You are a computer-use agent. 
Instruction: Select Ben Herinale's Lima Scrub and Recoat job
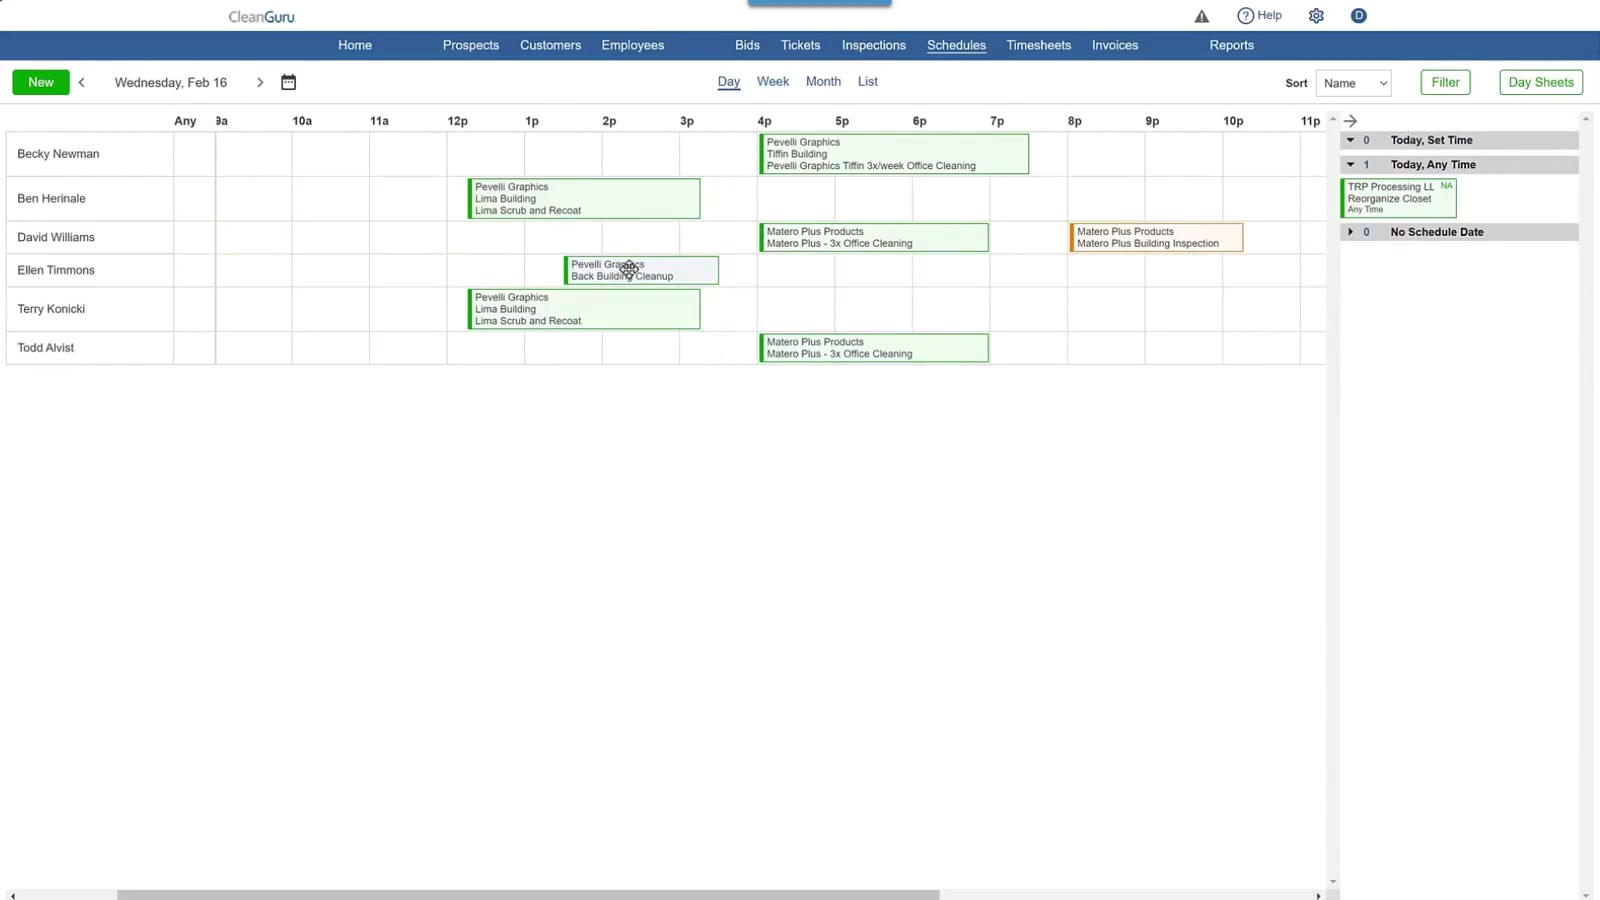(584, 198)
